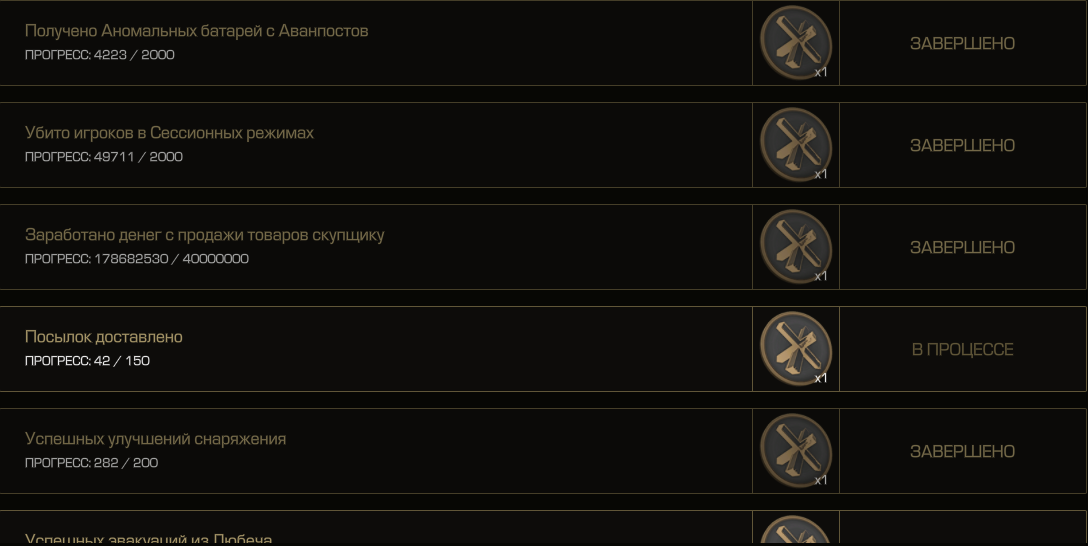This screenshot has height=546, width=1088.
Task: Select the Посылок доставлено achievement title
Action: (103, 336)
